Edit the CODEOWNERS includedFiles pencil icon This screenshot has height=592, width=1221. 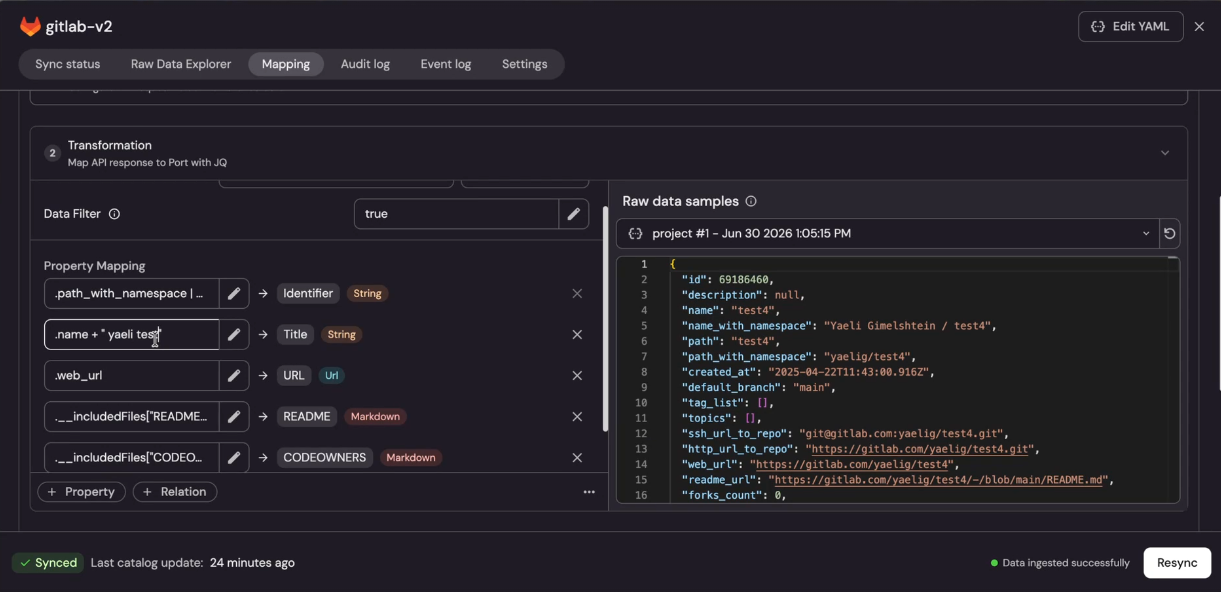[x=234, y=458]
